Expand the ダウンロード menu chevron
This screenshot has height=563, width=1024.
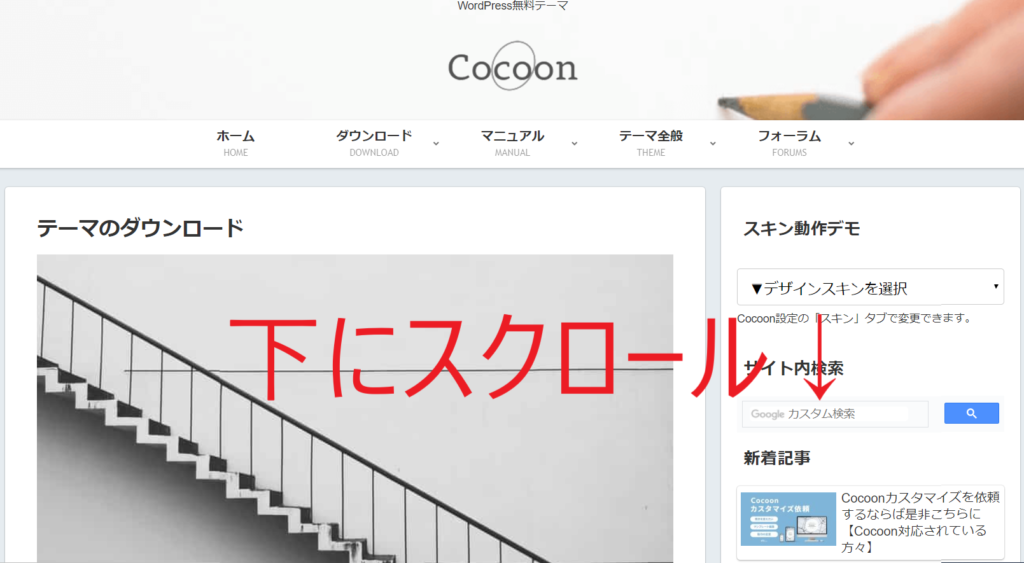436,144
